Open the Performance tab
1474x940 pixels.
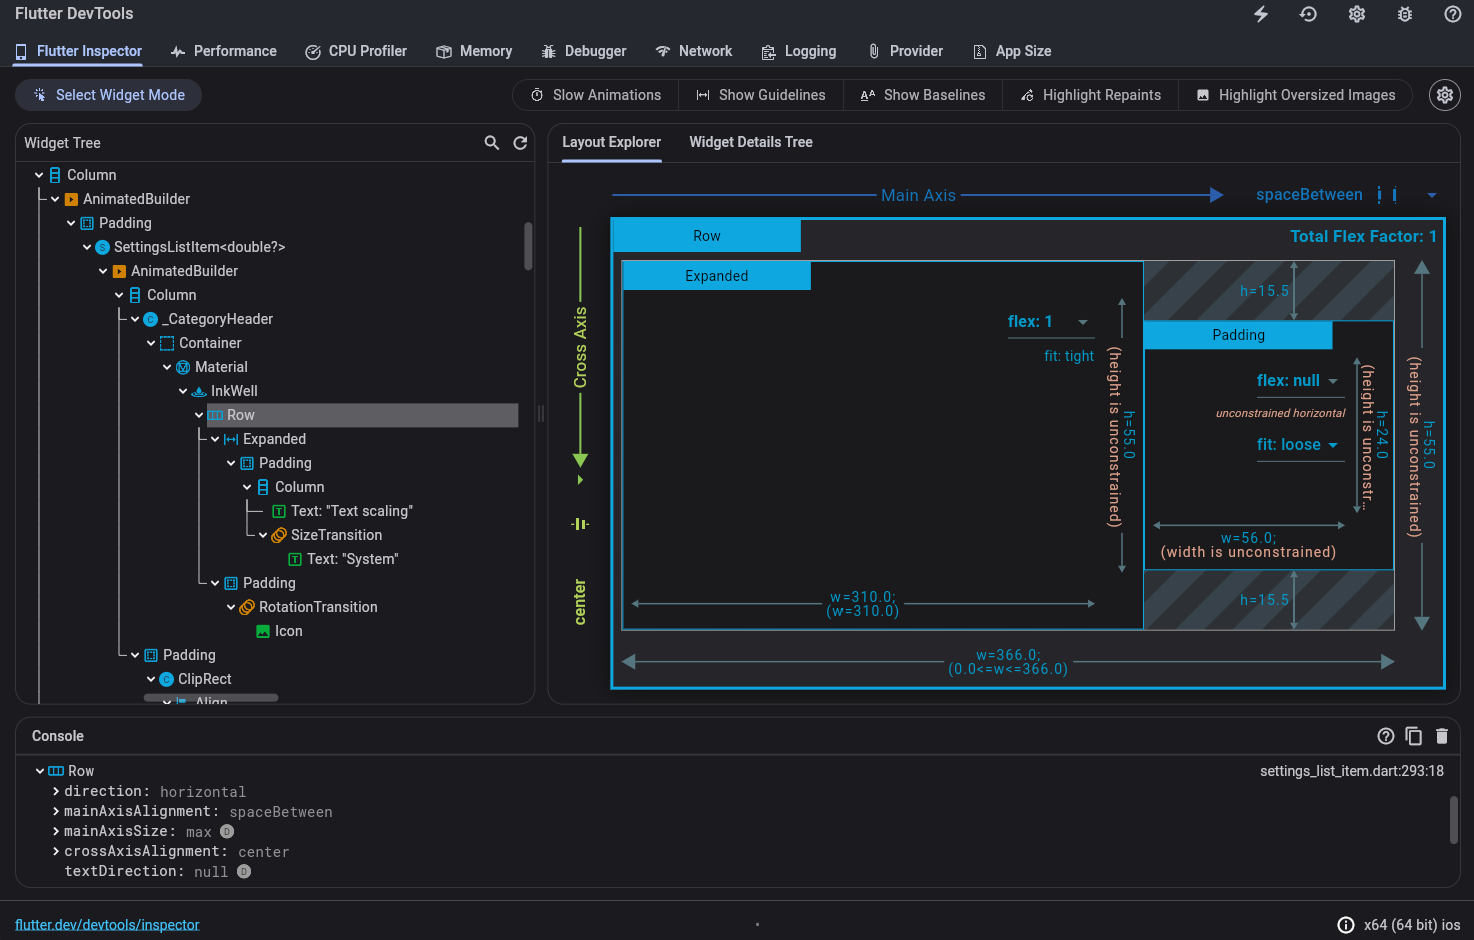pyautogui.click(x=223, y=50)
